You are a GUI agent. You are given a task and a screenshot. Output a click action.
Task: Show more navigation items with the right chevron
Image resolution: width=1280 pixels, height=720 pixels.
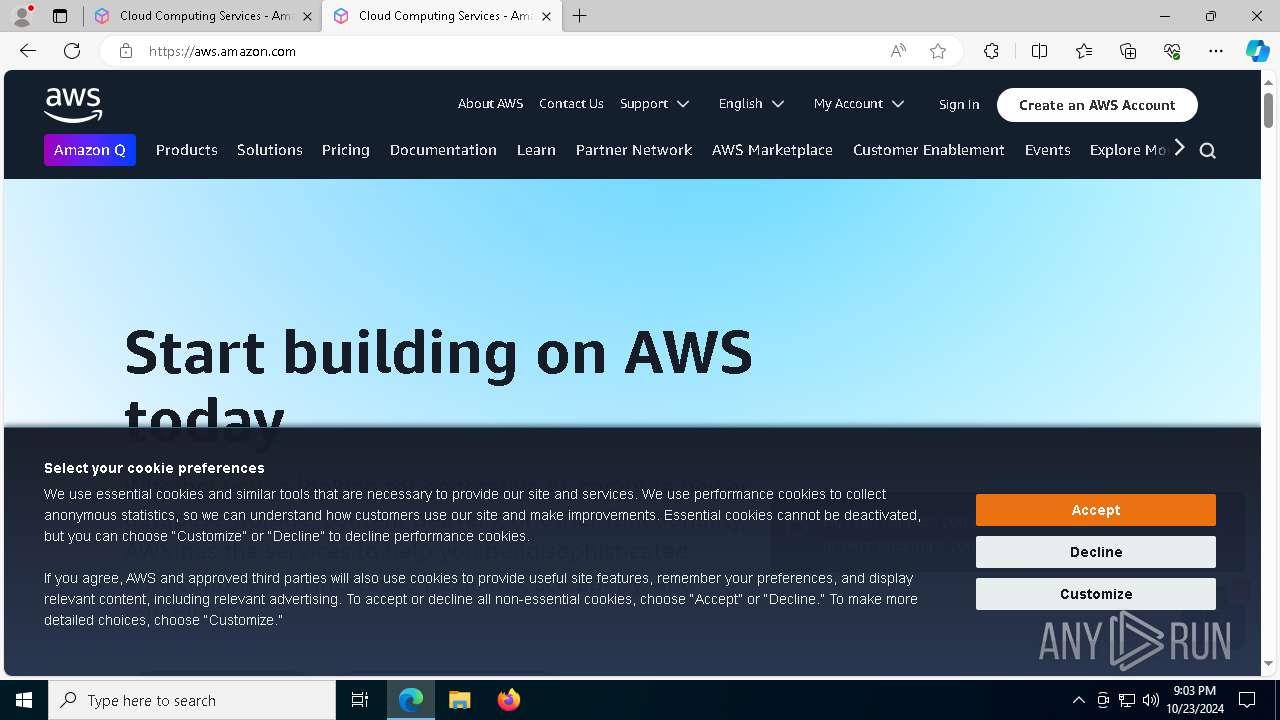pos(1179,148)
